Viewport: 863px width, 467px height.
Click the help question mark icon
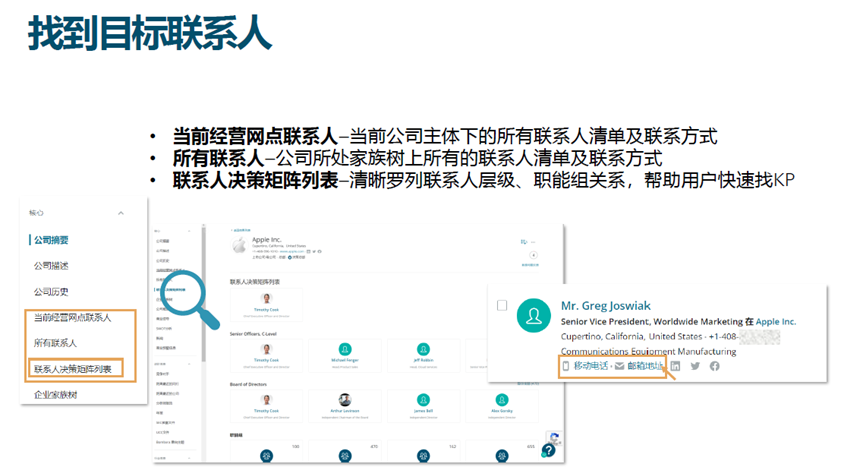tap(548, 450)
